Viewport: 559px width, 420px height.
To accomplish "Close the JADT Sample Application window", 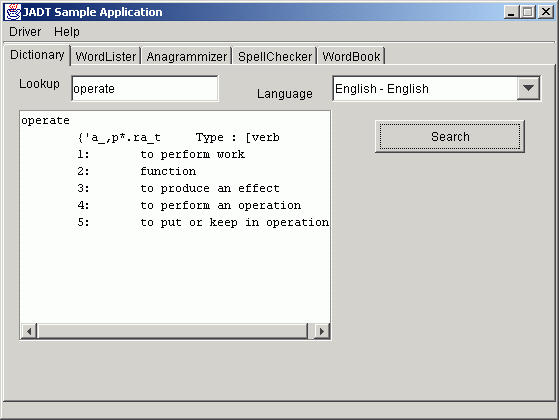I will point(546,12).
